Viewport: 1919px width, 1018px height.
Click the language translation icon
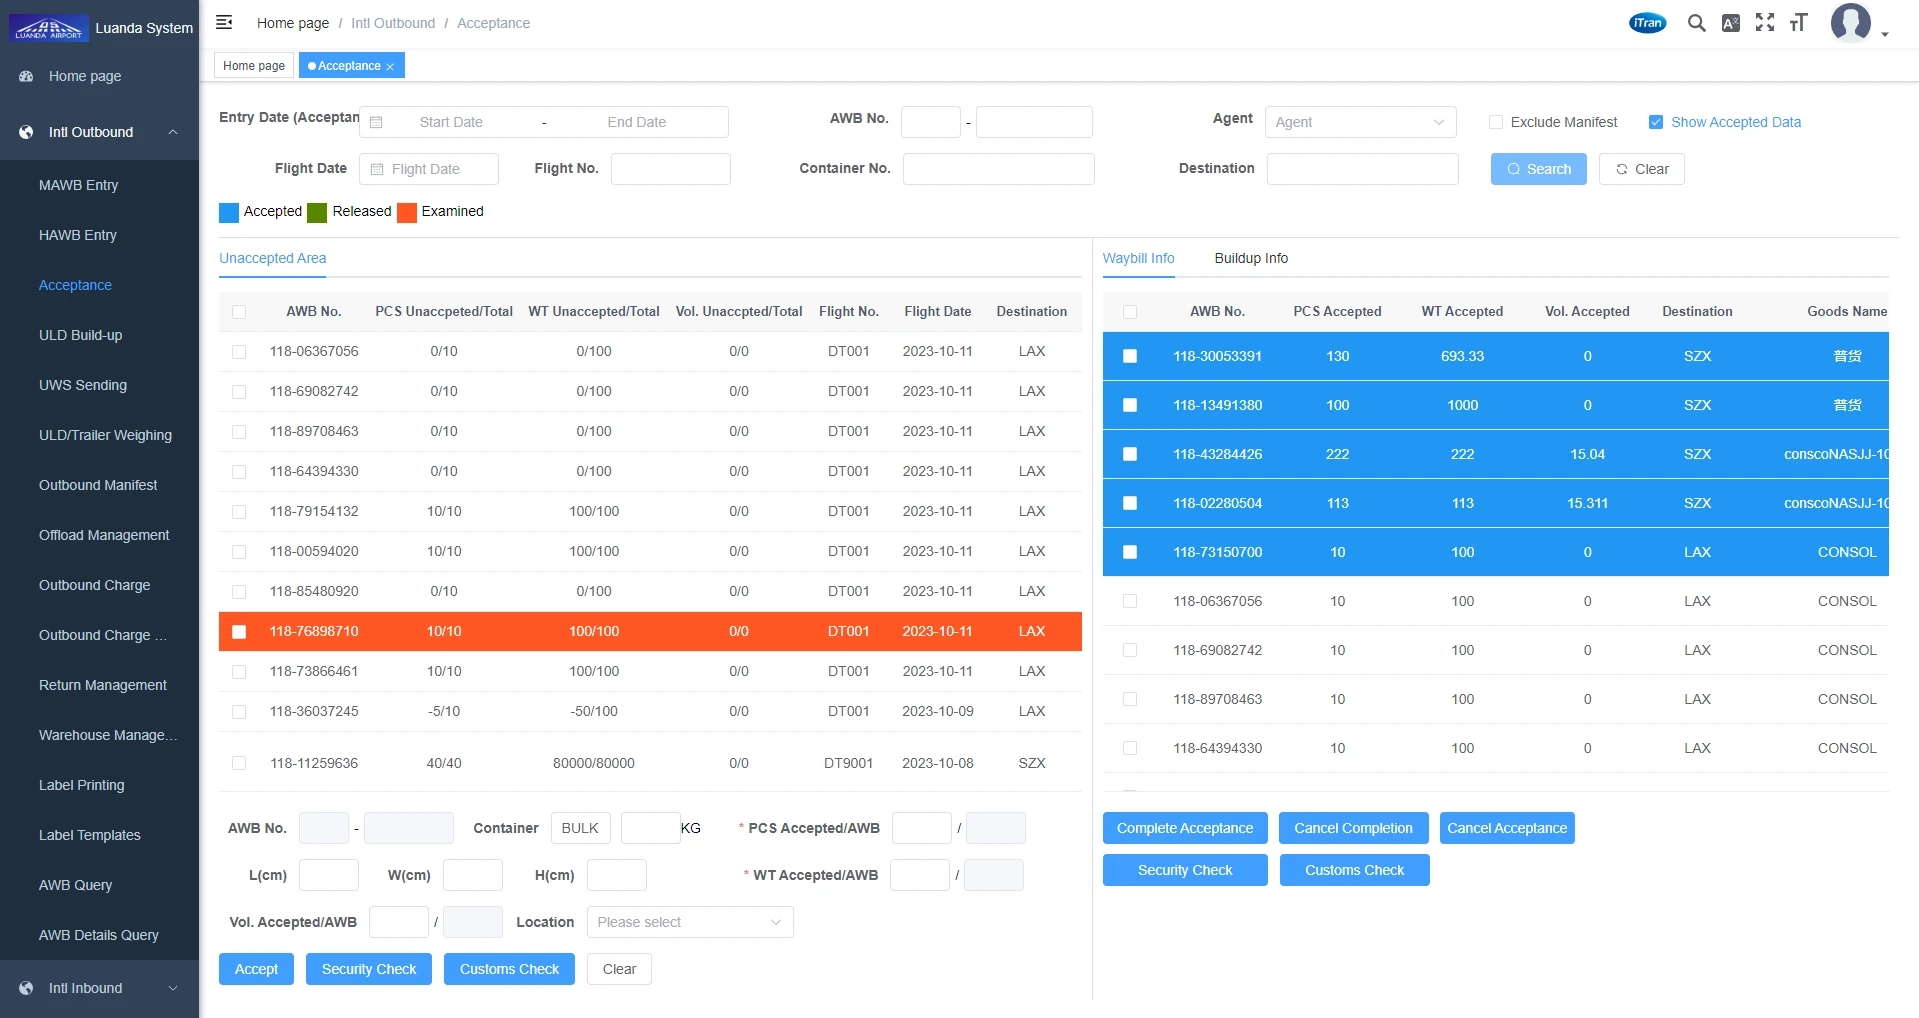pyautogui.click(x=1730, y=23)
